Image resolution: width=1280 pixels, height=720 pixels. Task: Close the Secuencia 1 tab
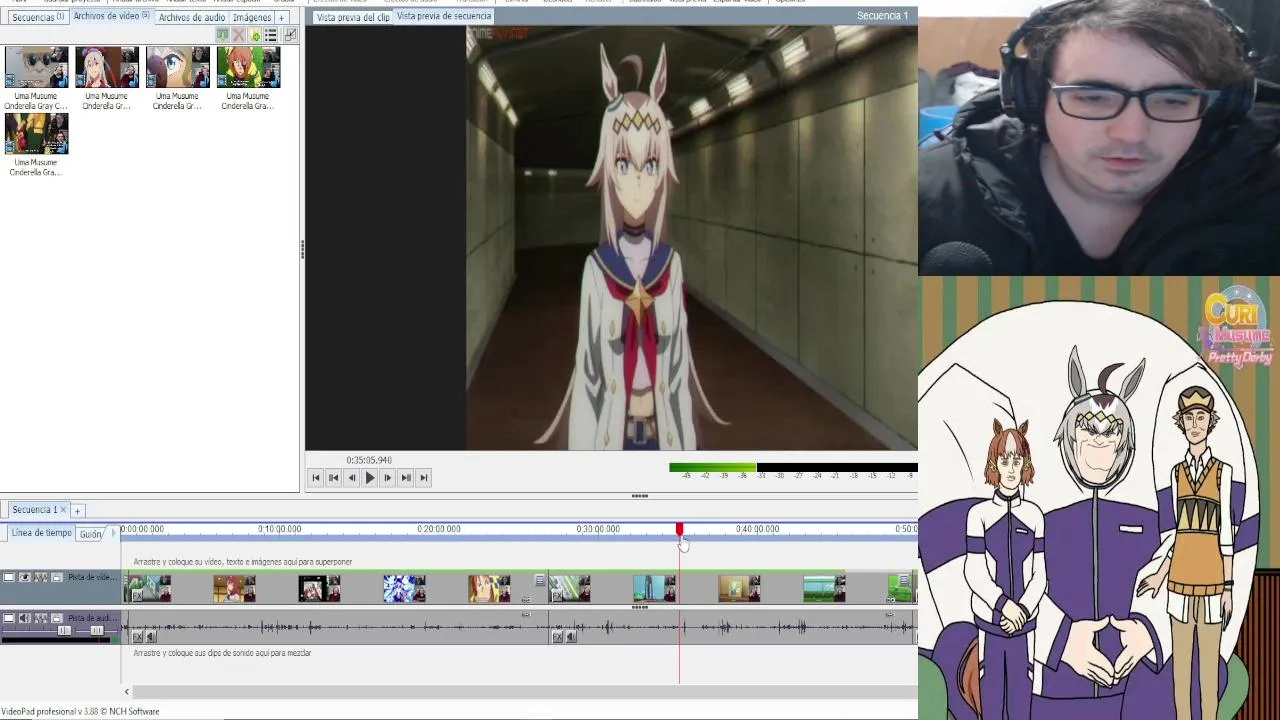[x=63, y=510]
